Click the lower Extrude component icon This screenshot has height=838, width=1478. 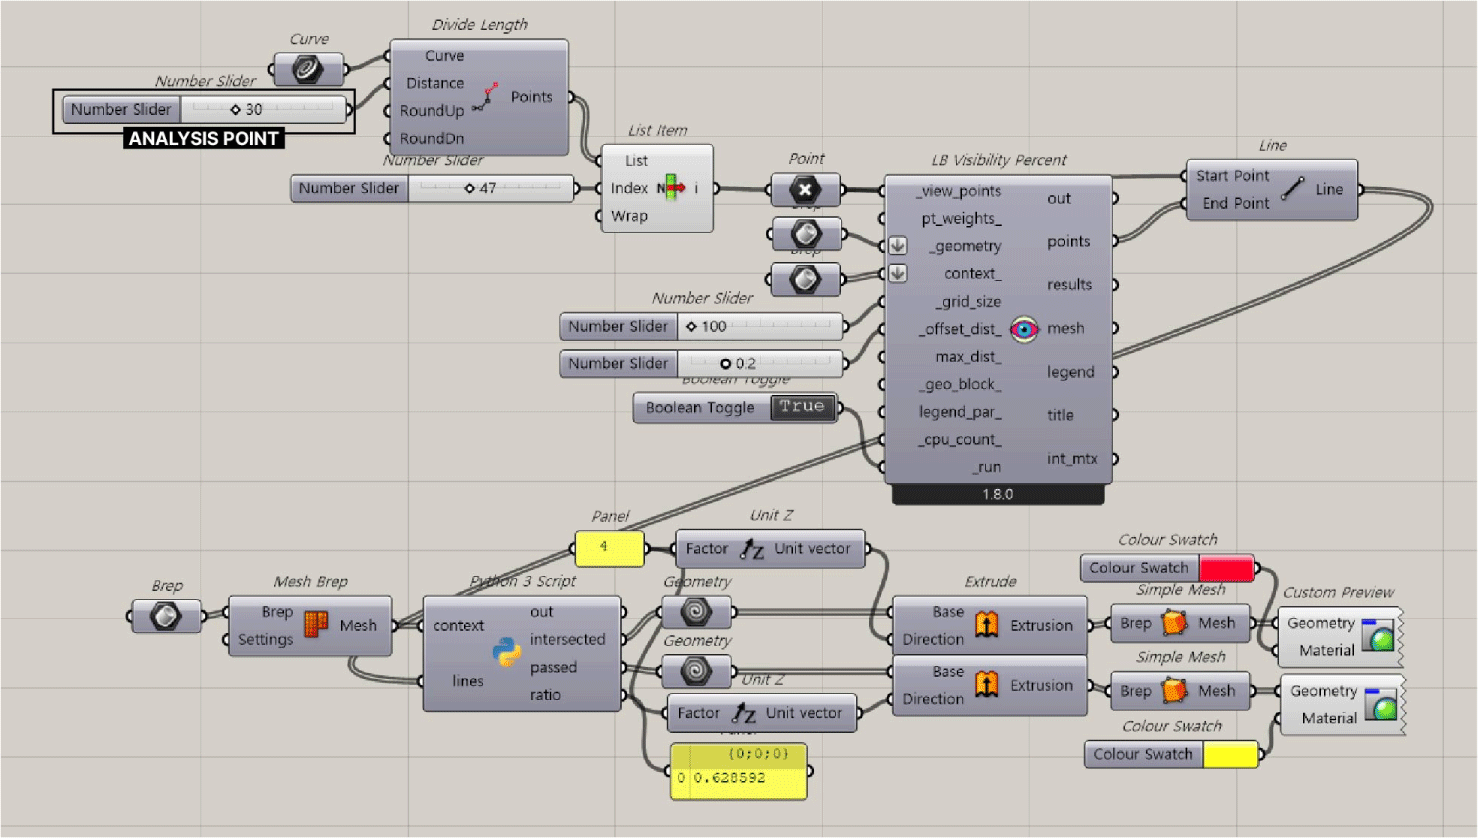tap(987, 685)
